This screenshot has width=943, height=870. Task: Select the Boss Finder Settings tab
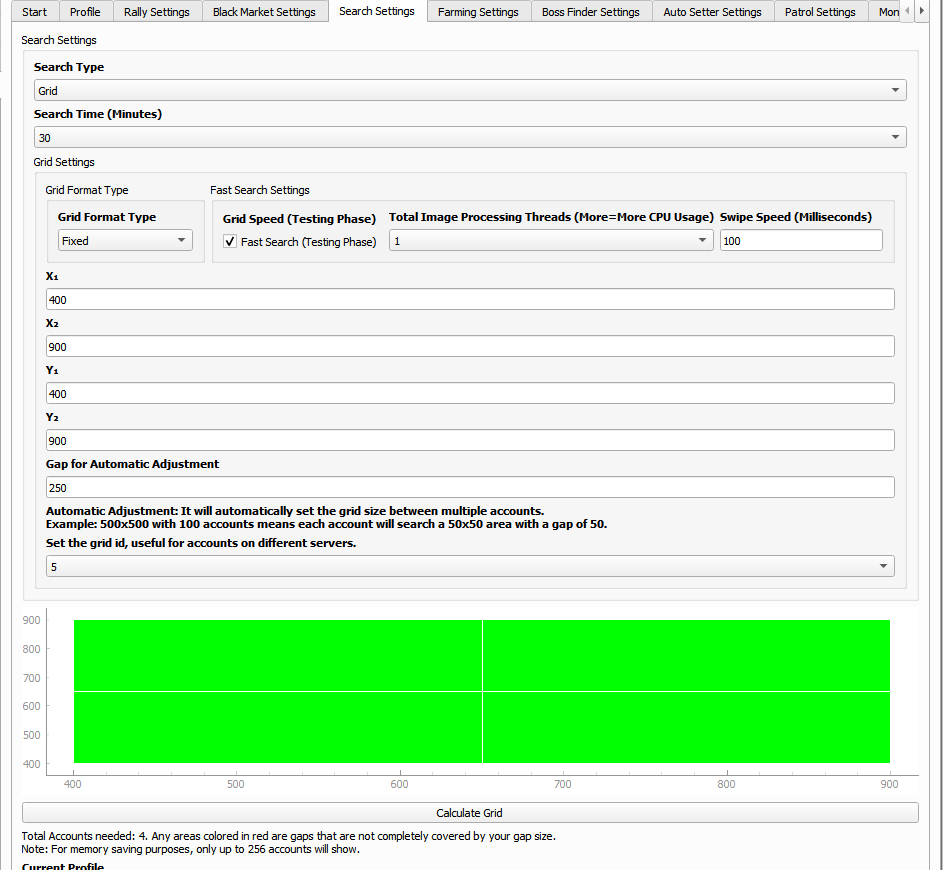pyautogui.click(x=590, y=12)
